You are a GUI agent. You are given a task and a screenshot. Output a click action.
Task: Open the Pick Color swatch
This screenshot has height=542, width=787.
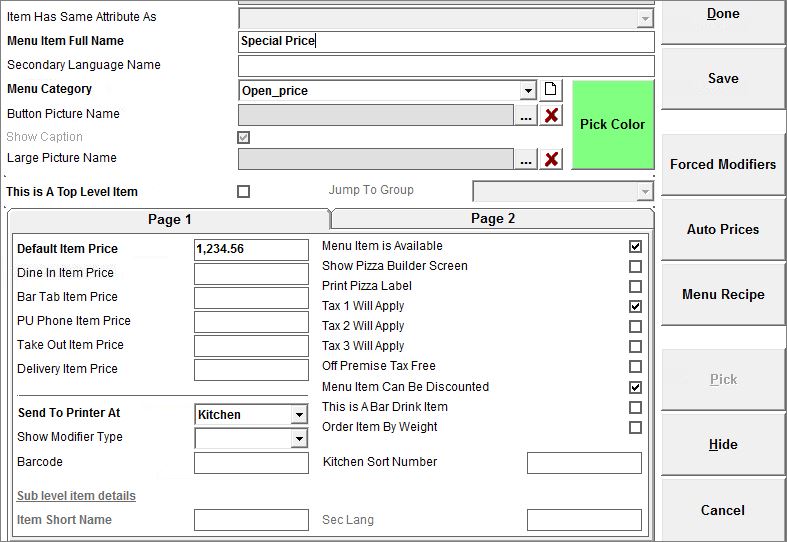click(613, 124)
